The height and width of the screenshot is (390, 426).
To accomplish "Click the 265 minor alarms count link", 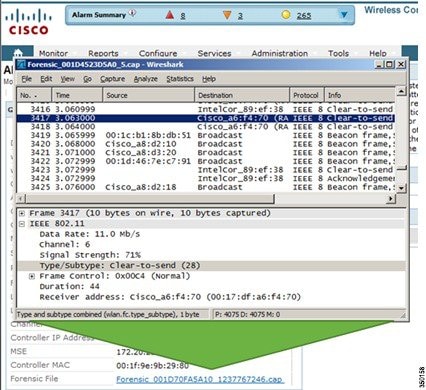I will click(304, 15).
